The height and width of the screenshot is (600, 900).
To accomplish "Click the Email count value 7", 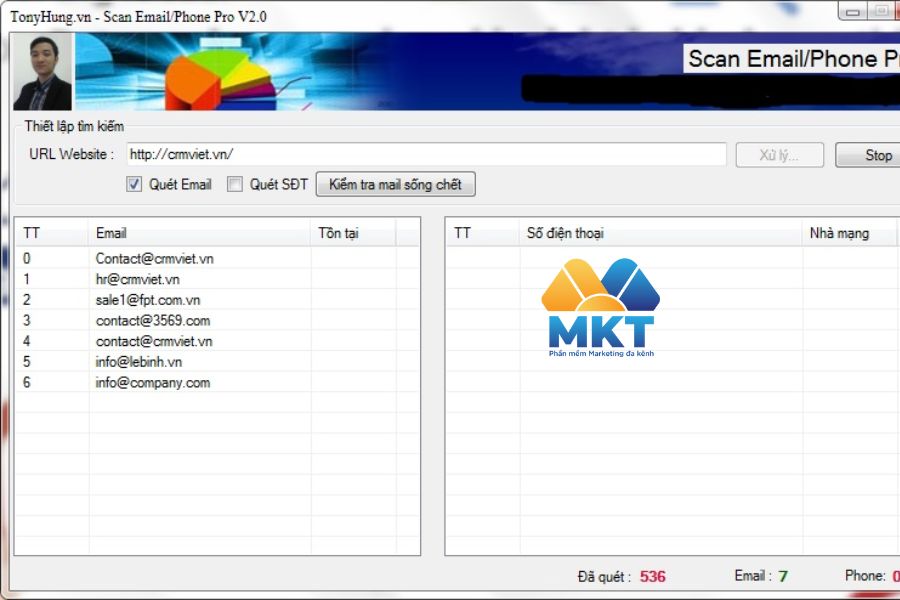I will click(783, 576).
